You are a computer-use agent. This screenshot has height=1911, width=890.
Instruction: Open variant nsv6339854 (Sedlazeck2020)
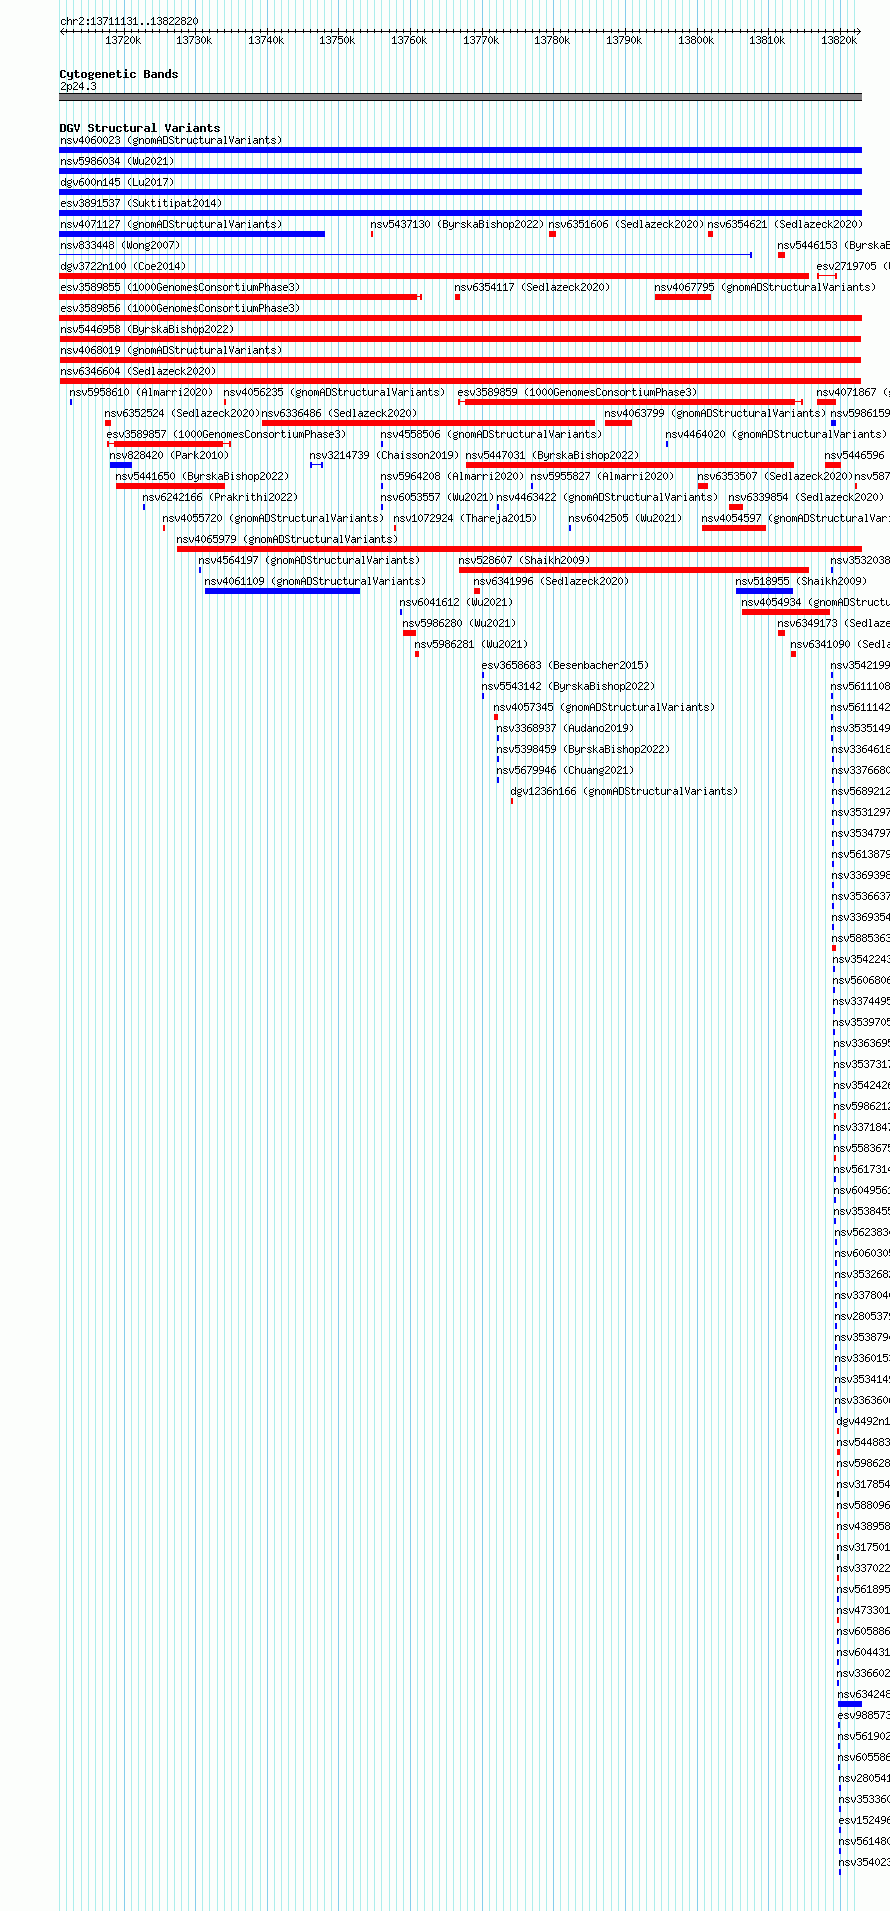point(806,497)
